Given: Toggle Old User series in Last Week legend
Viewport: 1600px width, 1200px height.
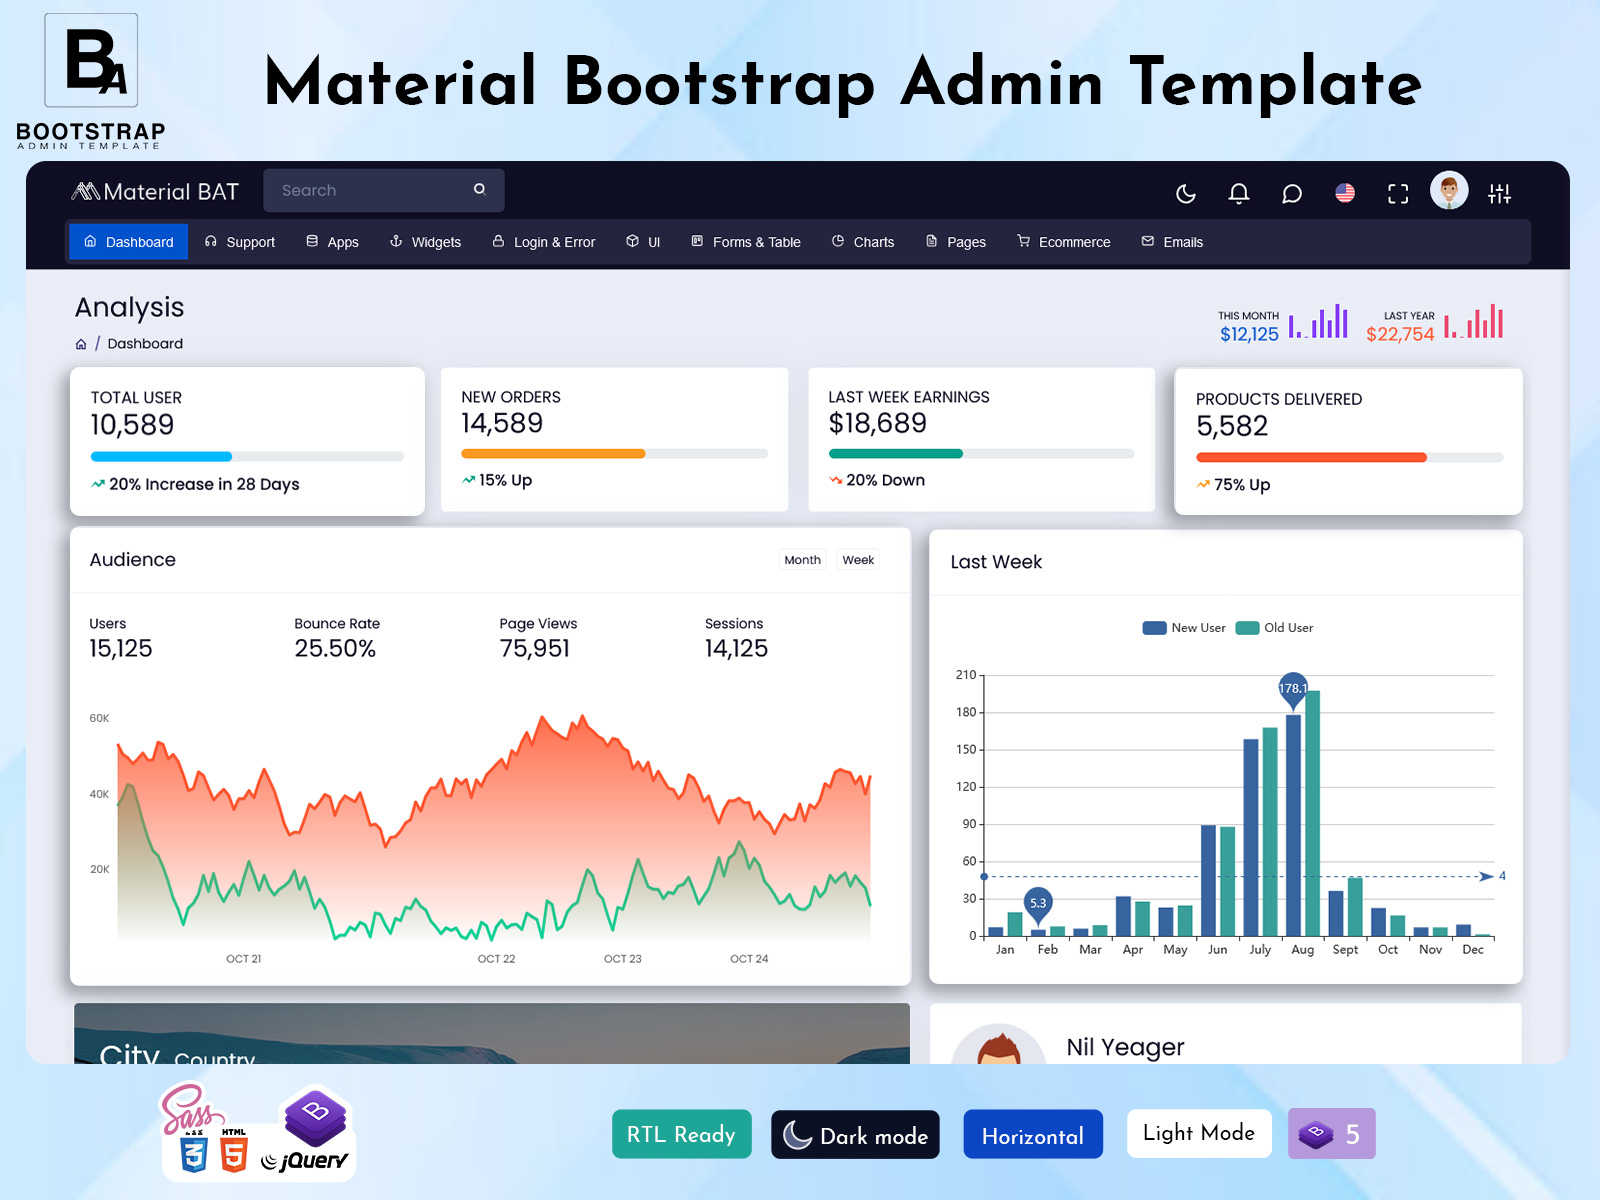Looking at the screenshot, I should tap(1274, 627).
